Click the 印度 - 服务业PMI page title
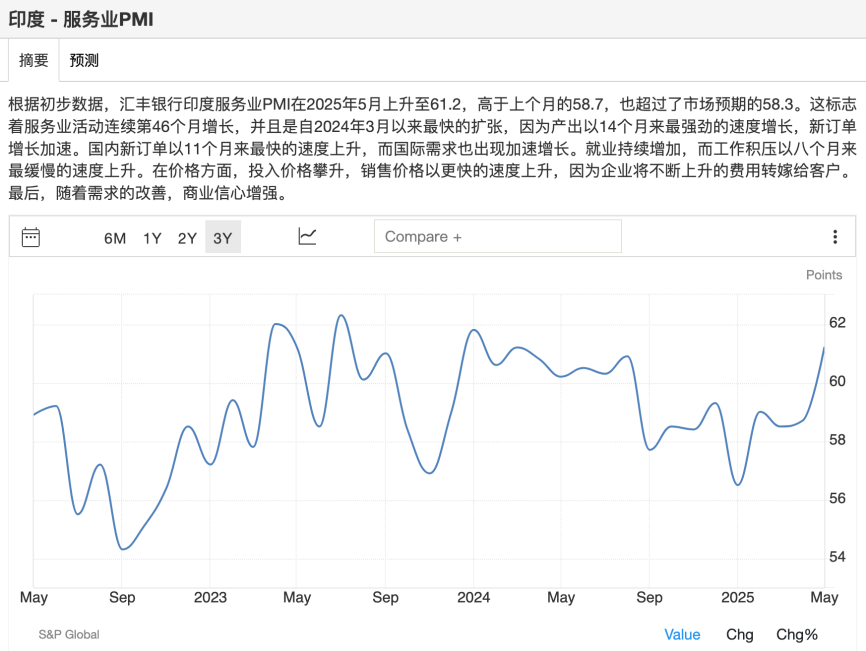 pyautogui.click(x=81, y=19)
